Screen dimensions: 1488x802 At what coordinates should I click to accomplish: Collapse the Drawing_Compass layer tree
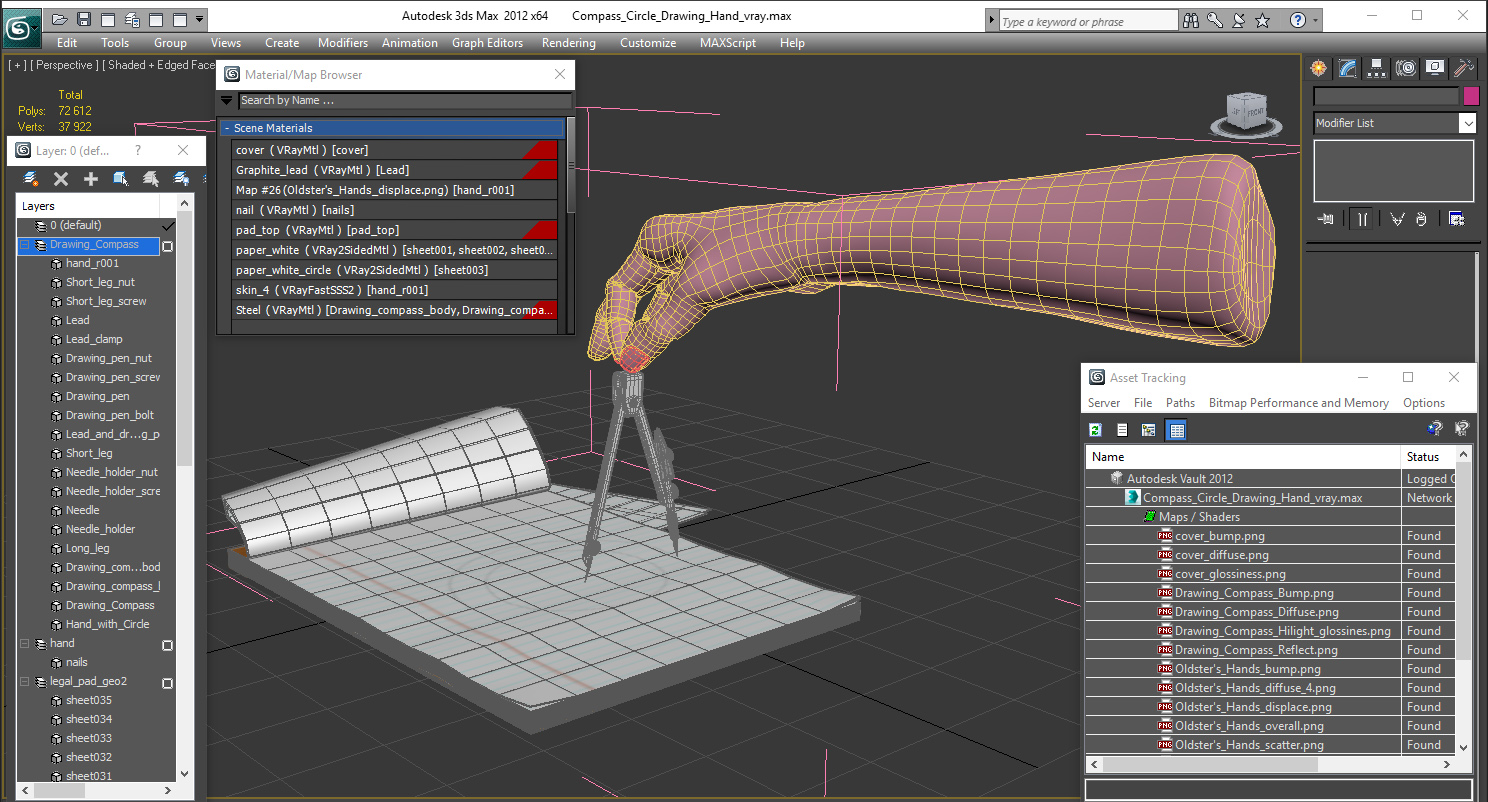pos(25,245)
